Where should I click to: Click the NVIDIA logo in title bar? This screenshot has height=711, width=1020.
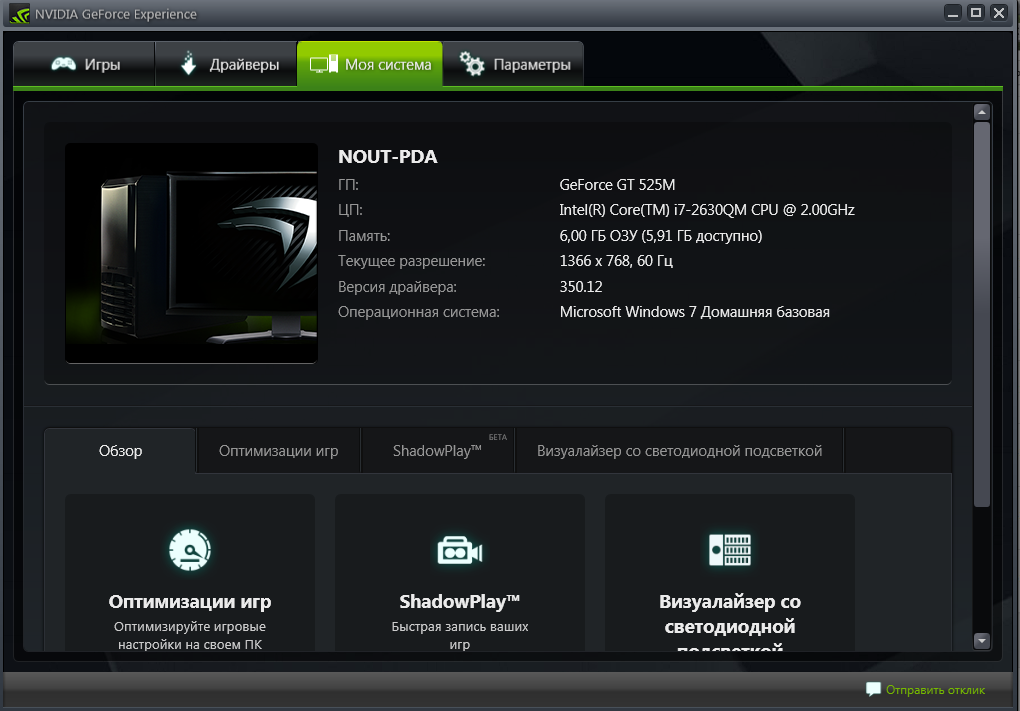coord(20,14)
